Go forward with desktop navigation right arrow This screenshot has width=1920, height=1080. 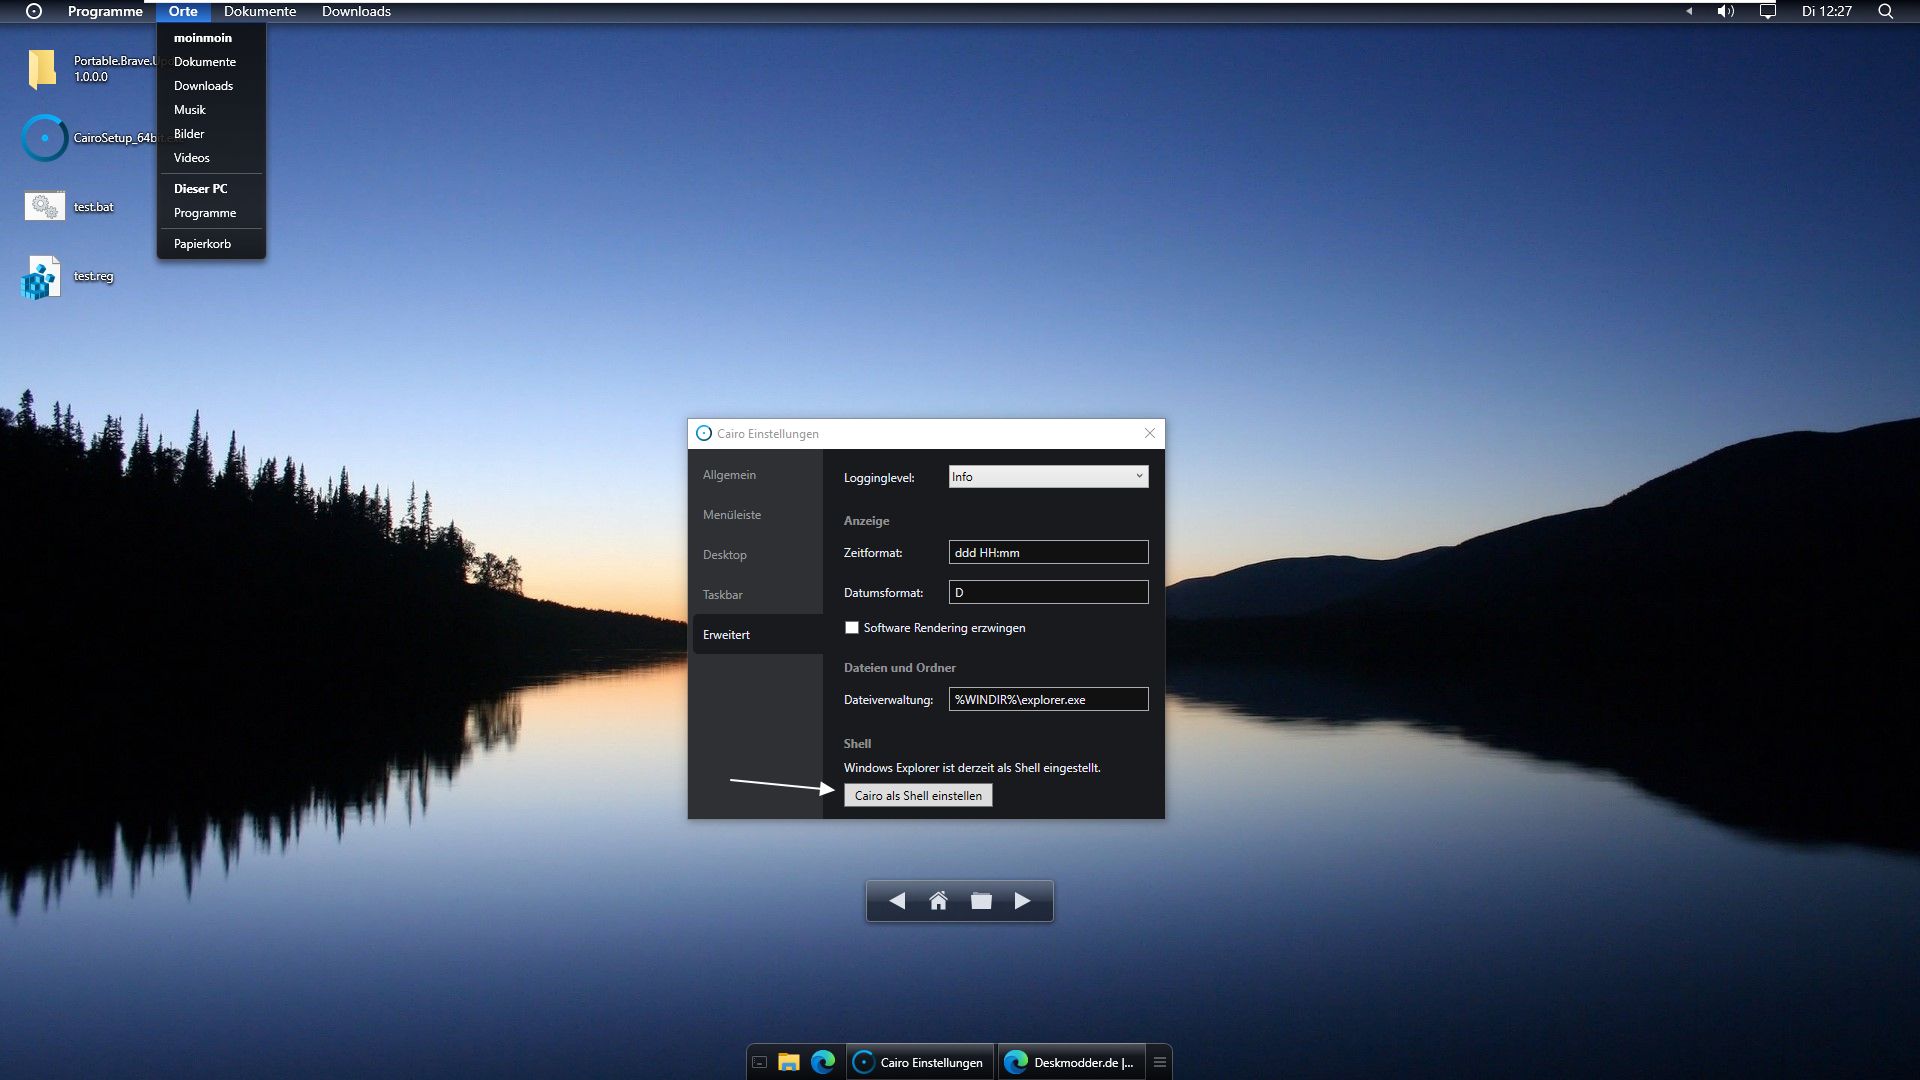coord(1022,901)
